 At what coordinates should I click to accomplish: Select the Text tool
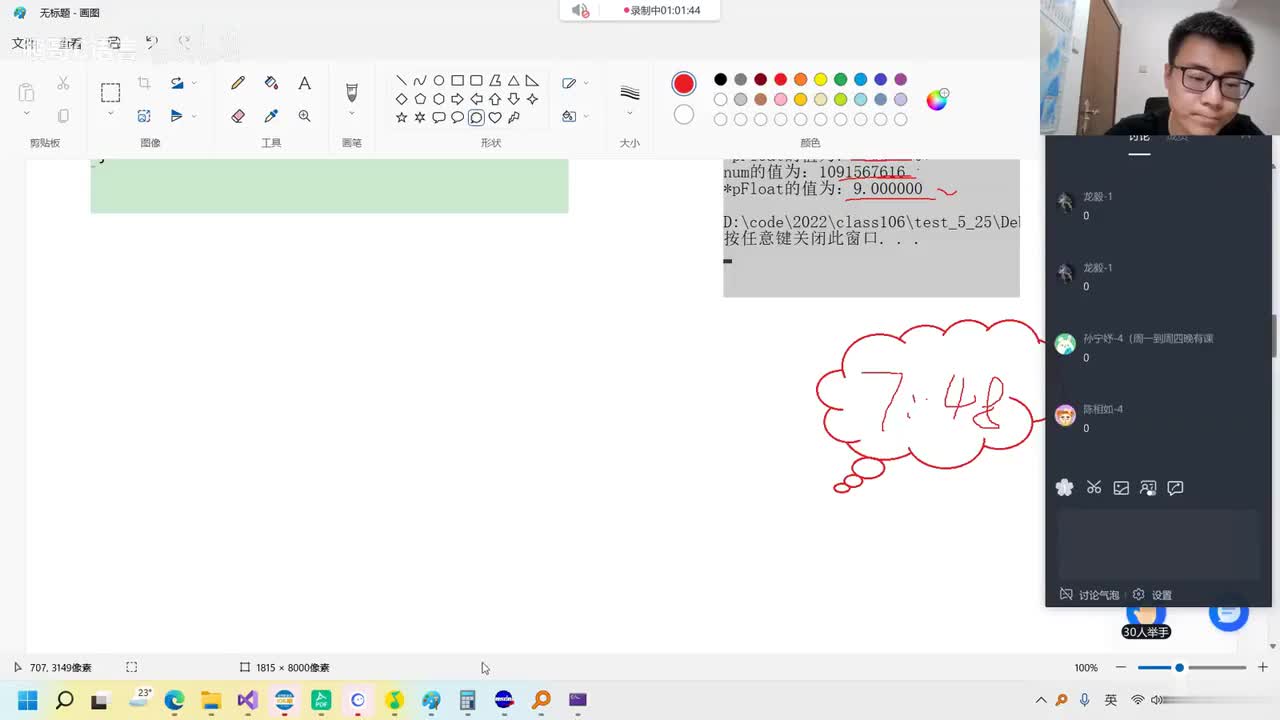(x=304, y=83)
